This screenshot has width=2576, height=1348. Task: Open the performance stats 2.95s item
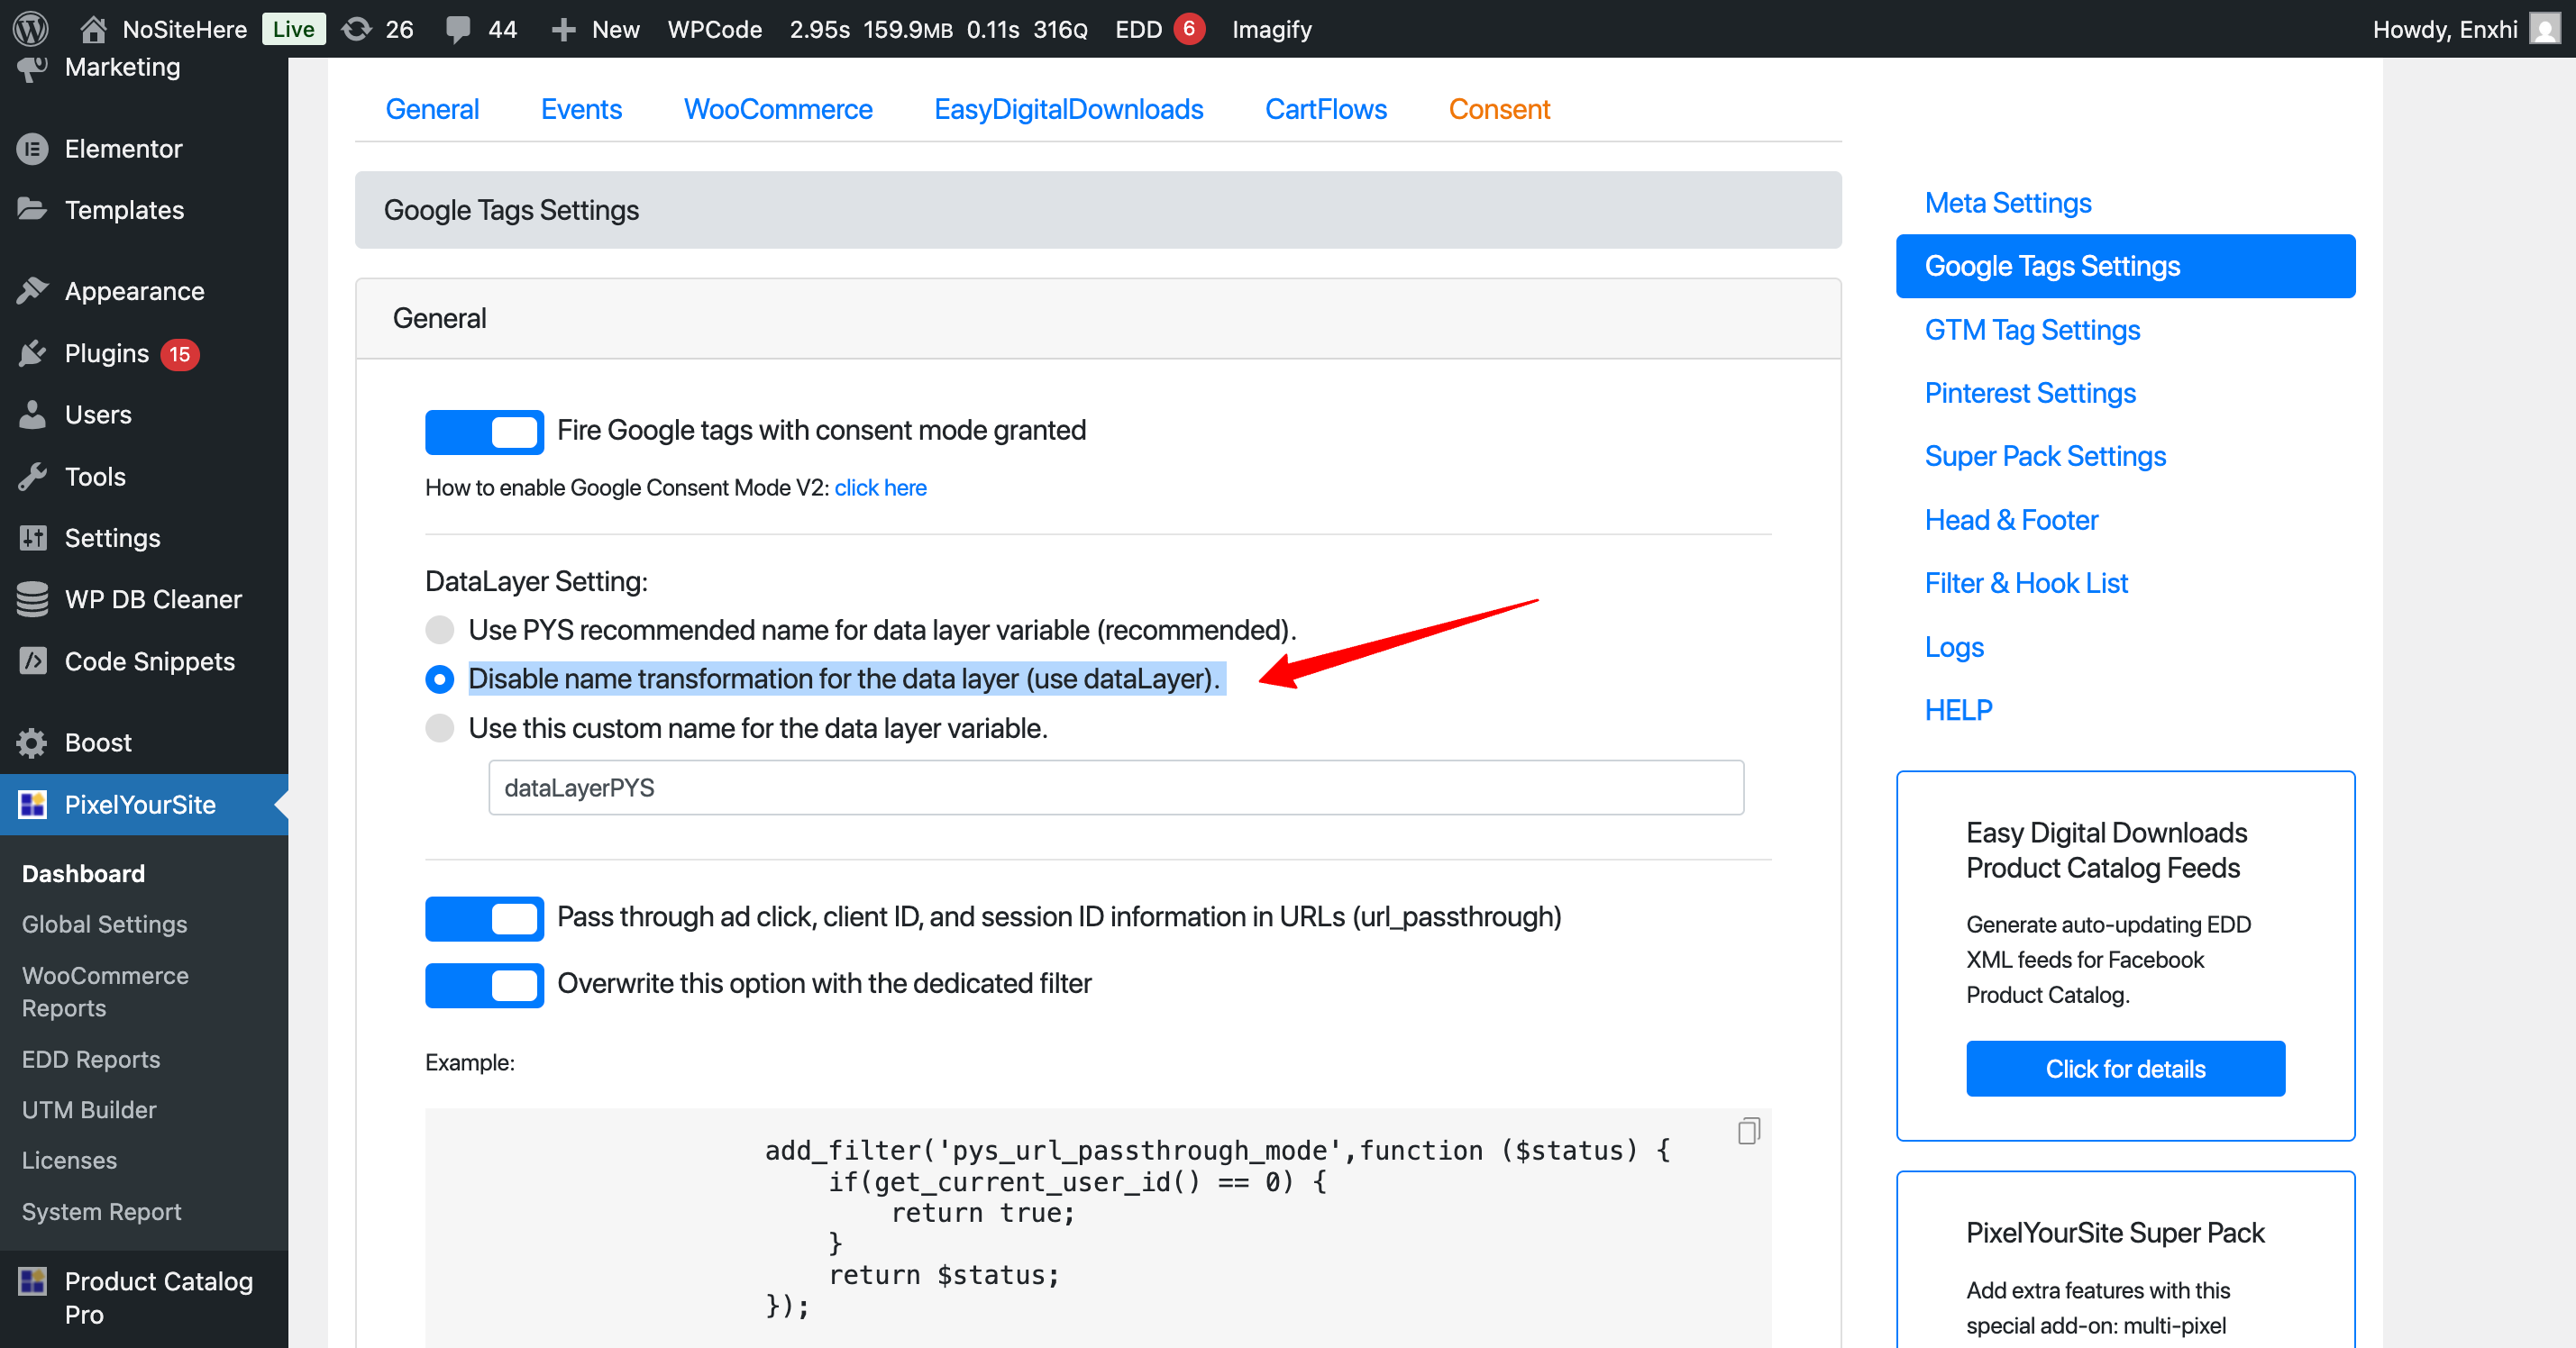point(938,29)
